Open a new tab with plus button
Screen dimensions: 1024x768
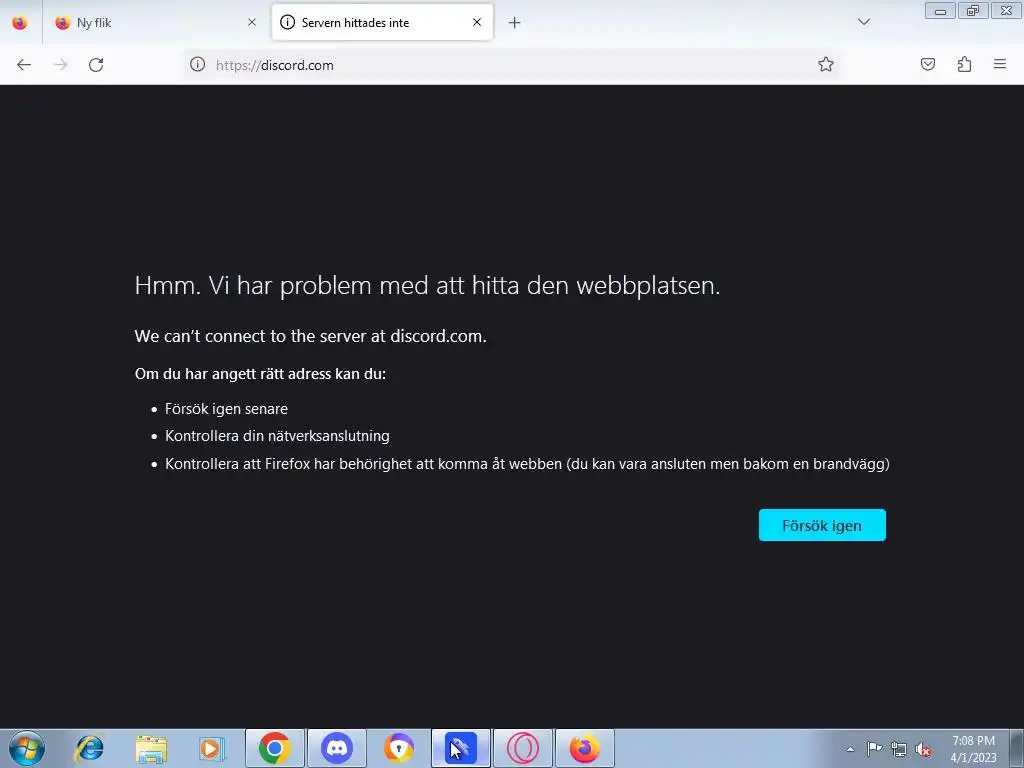click(x=515, y=23)
